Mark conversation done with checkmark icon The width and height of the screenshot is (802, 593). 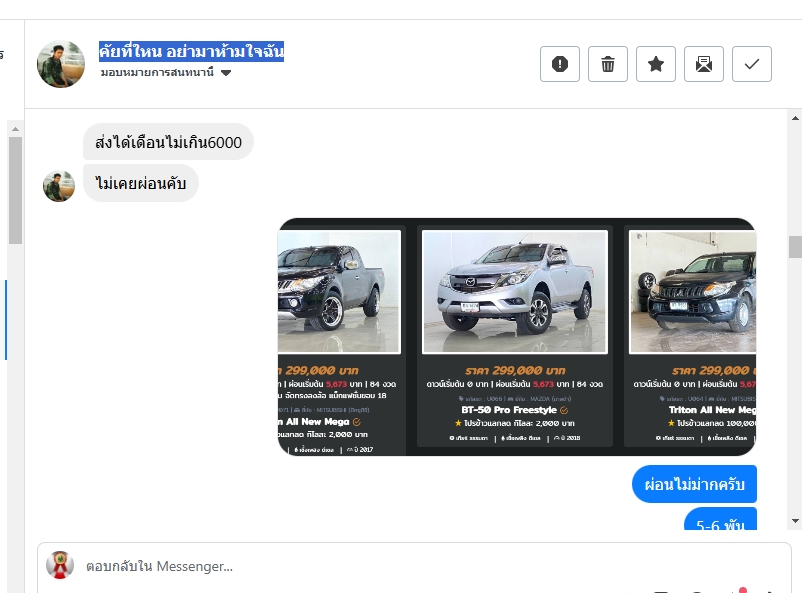click(752, 64)
